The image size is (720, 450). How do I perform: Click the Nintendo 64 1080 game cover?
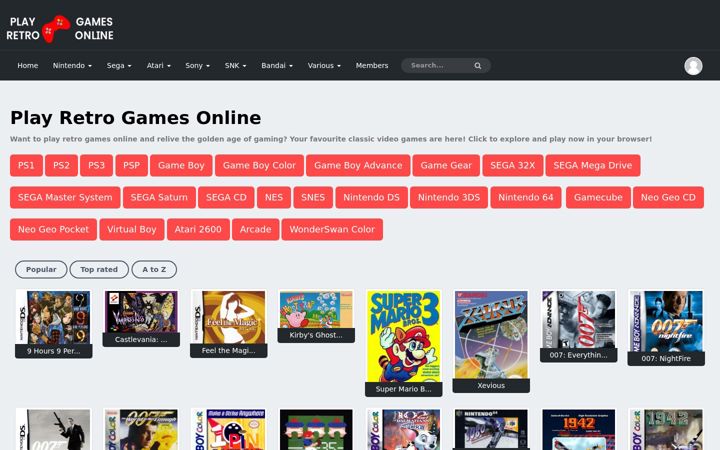[491, 429]
